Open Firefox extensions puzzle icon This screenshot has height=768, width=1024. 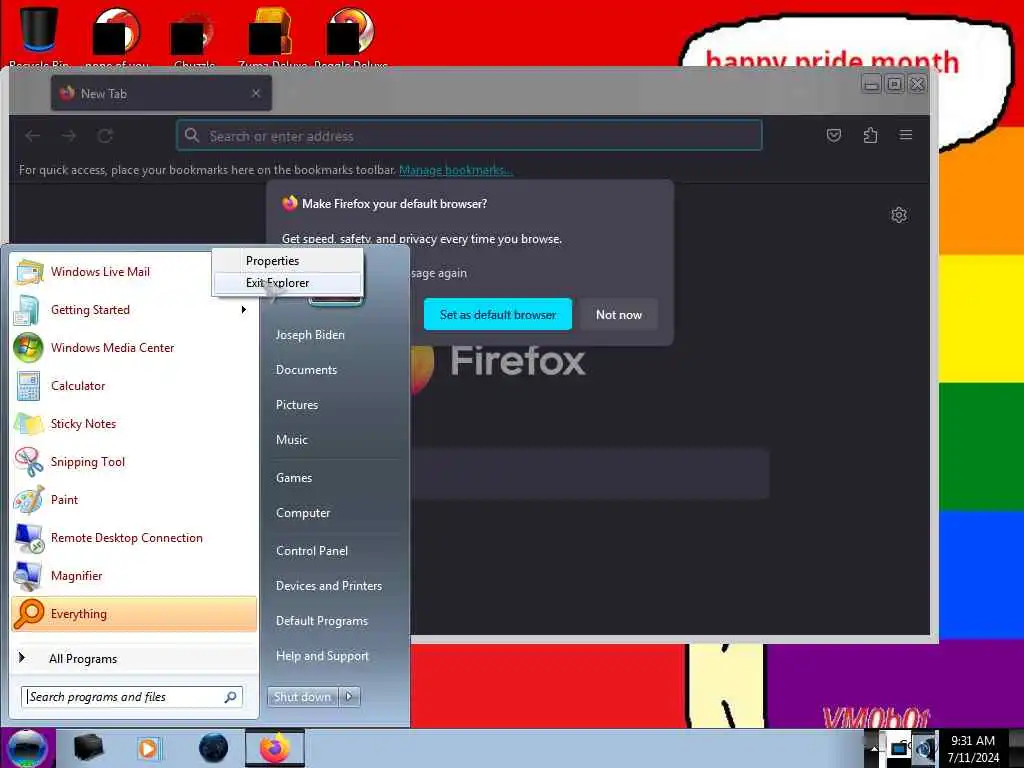point(870,135)
